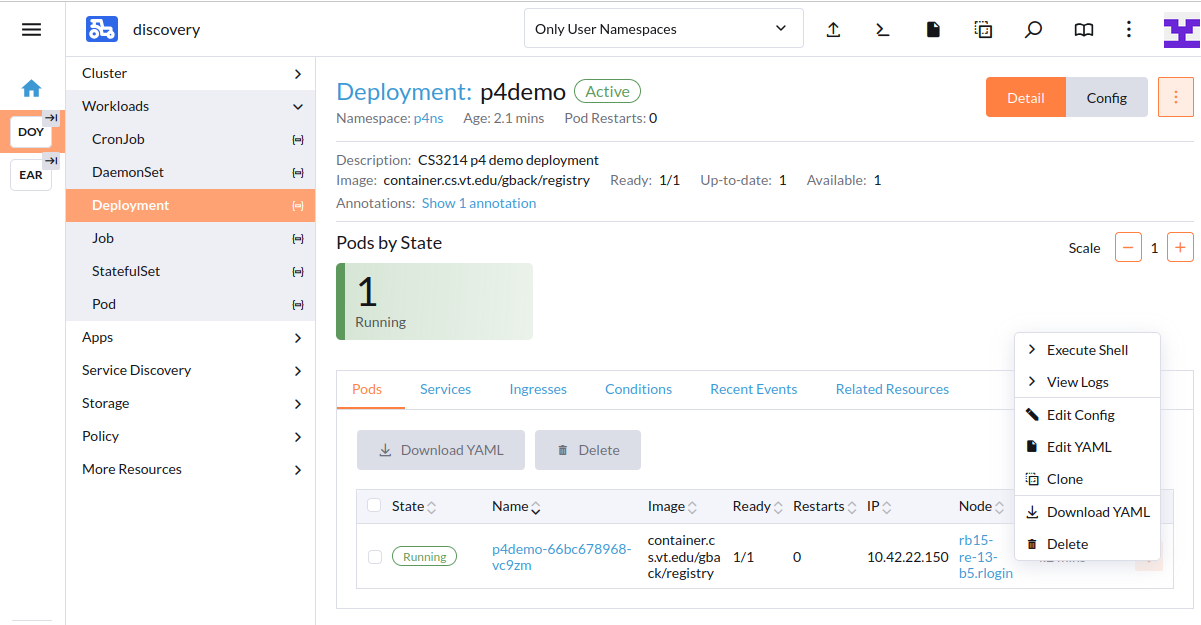The width and height of the screenshot is (1201, 625).
Task: Switch to the Config view button
Action: tap(1106, 98)
